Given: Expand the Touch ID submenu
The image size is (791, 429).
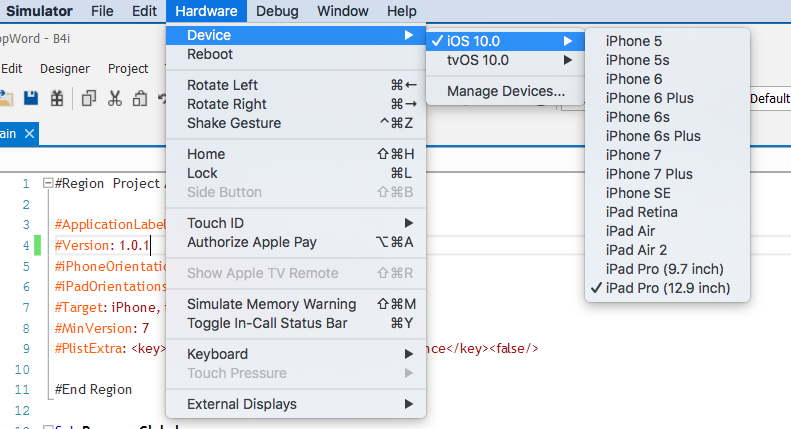Looking at the screenshot, I should 296,223.
